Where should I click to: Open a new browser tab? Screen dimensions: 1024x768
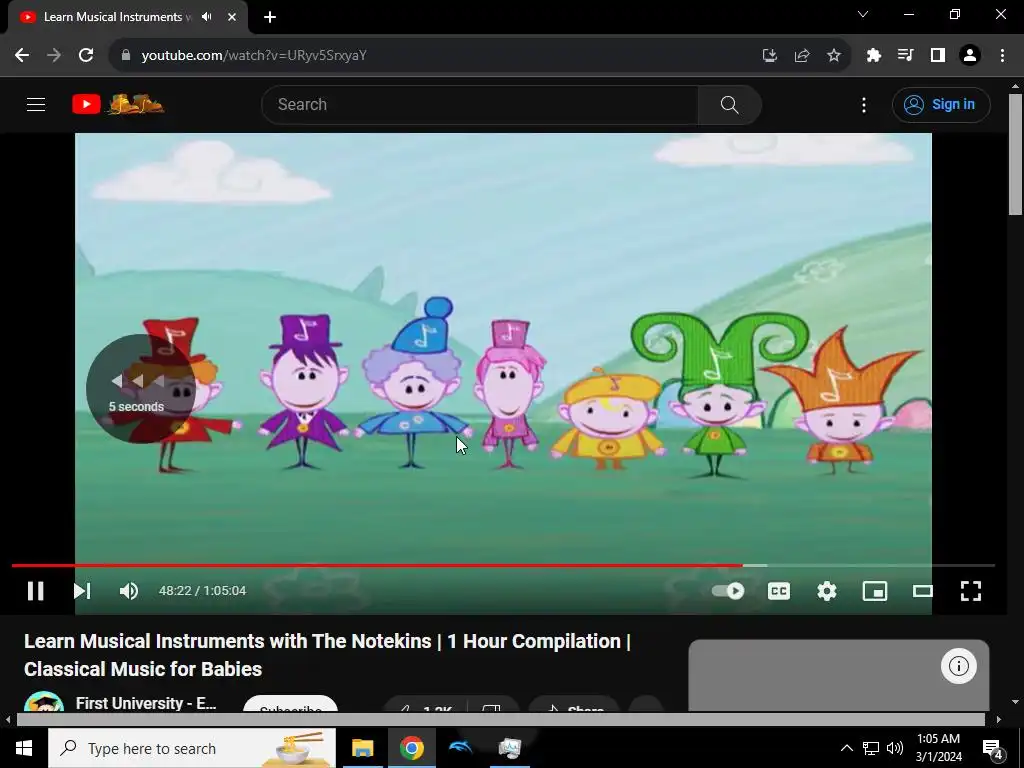(x=270, y=17)
